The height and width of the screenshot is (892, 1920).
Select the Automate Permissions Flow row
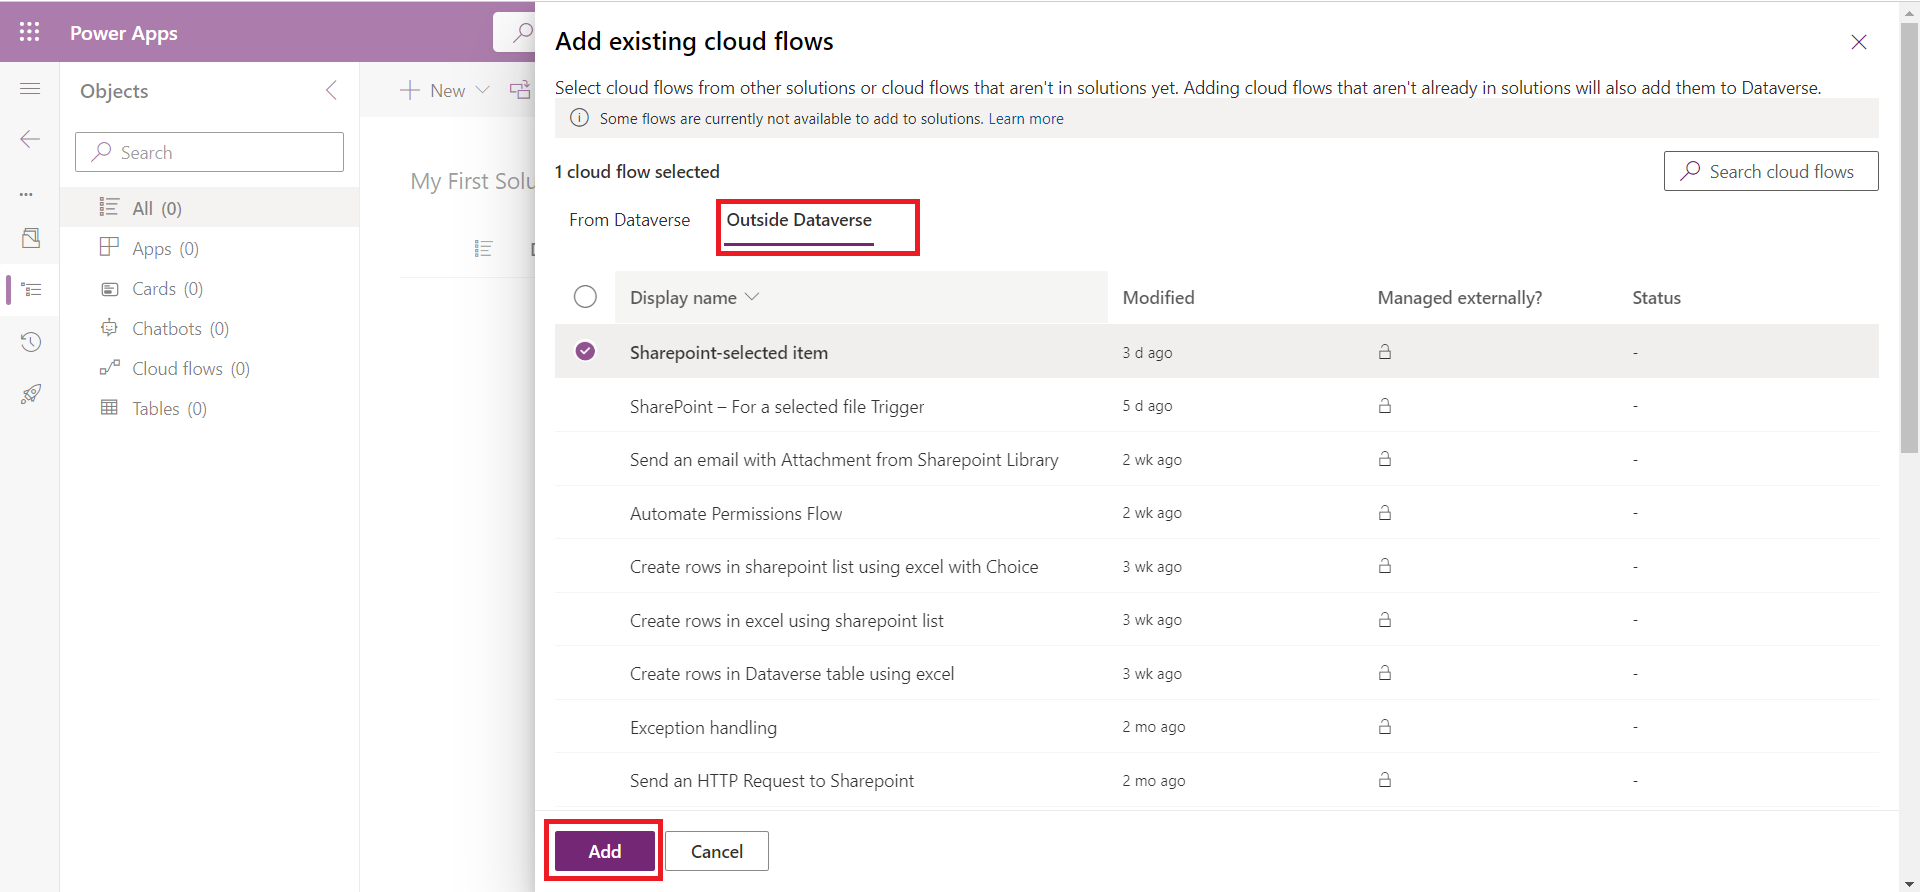point(736,513)
